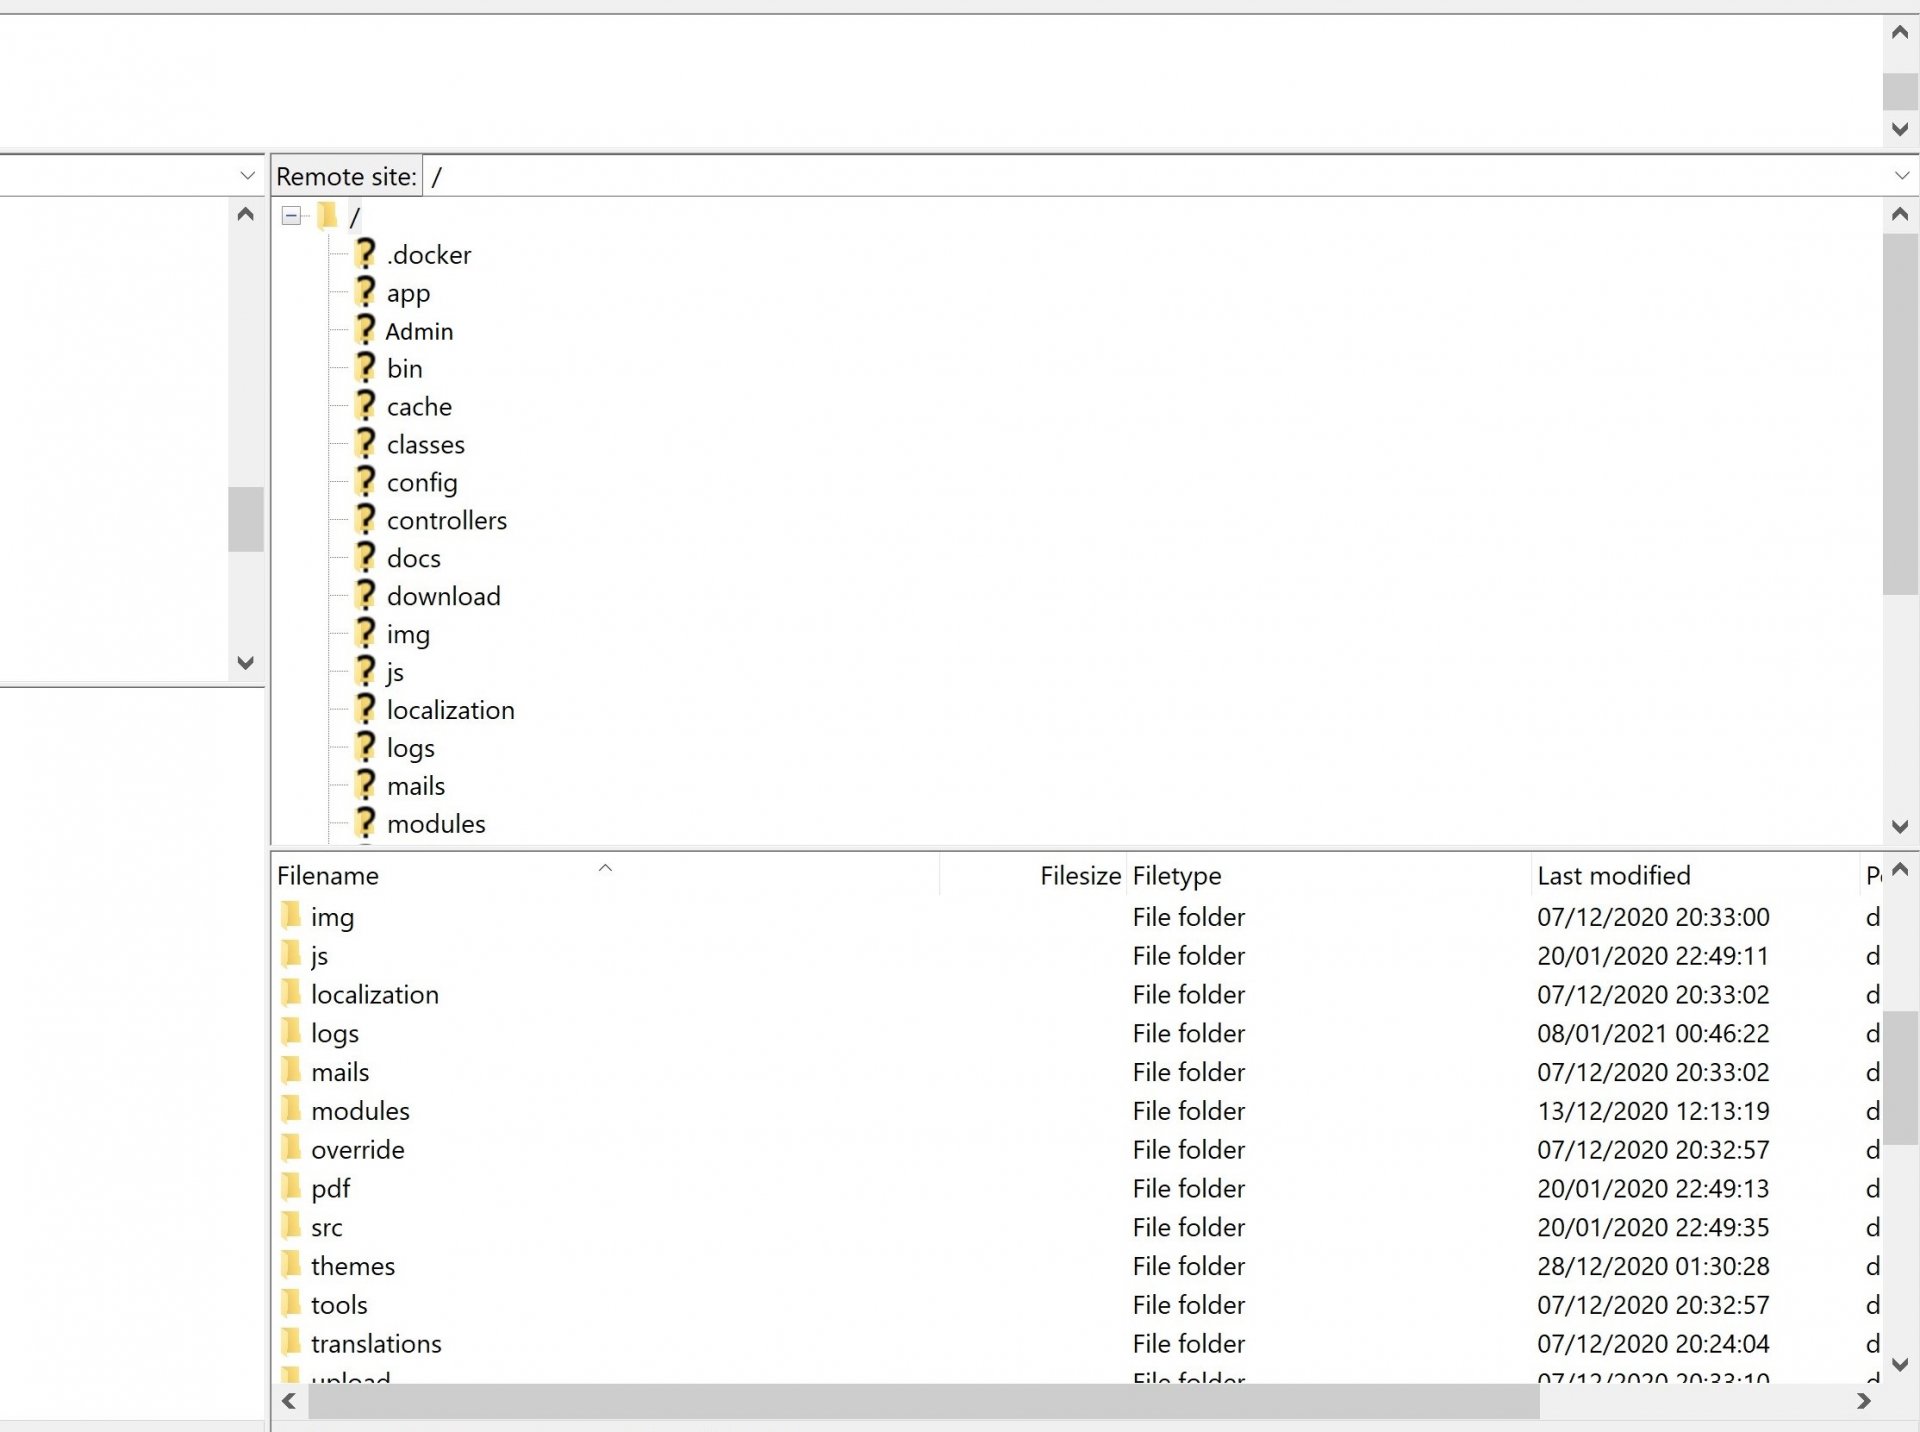
Task: Click the question-mark icon beside config
Action: click(366, 482)
